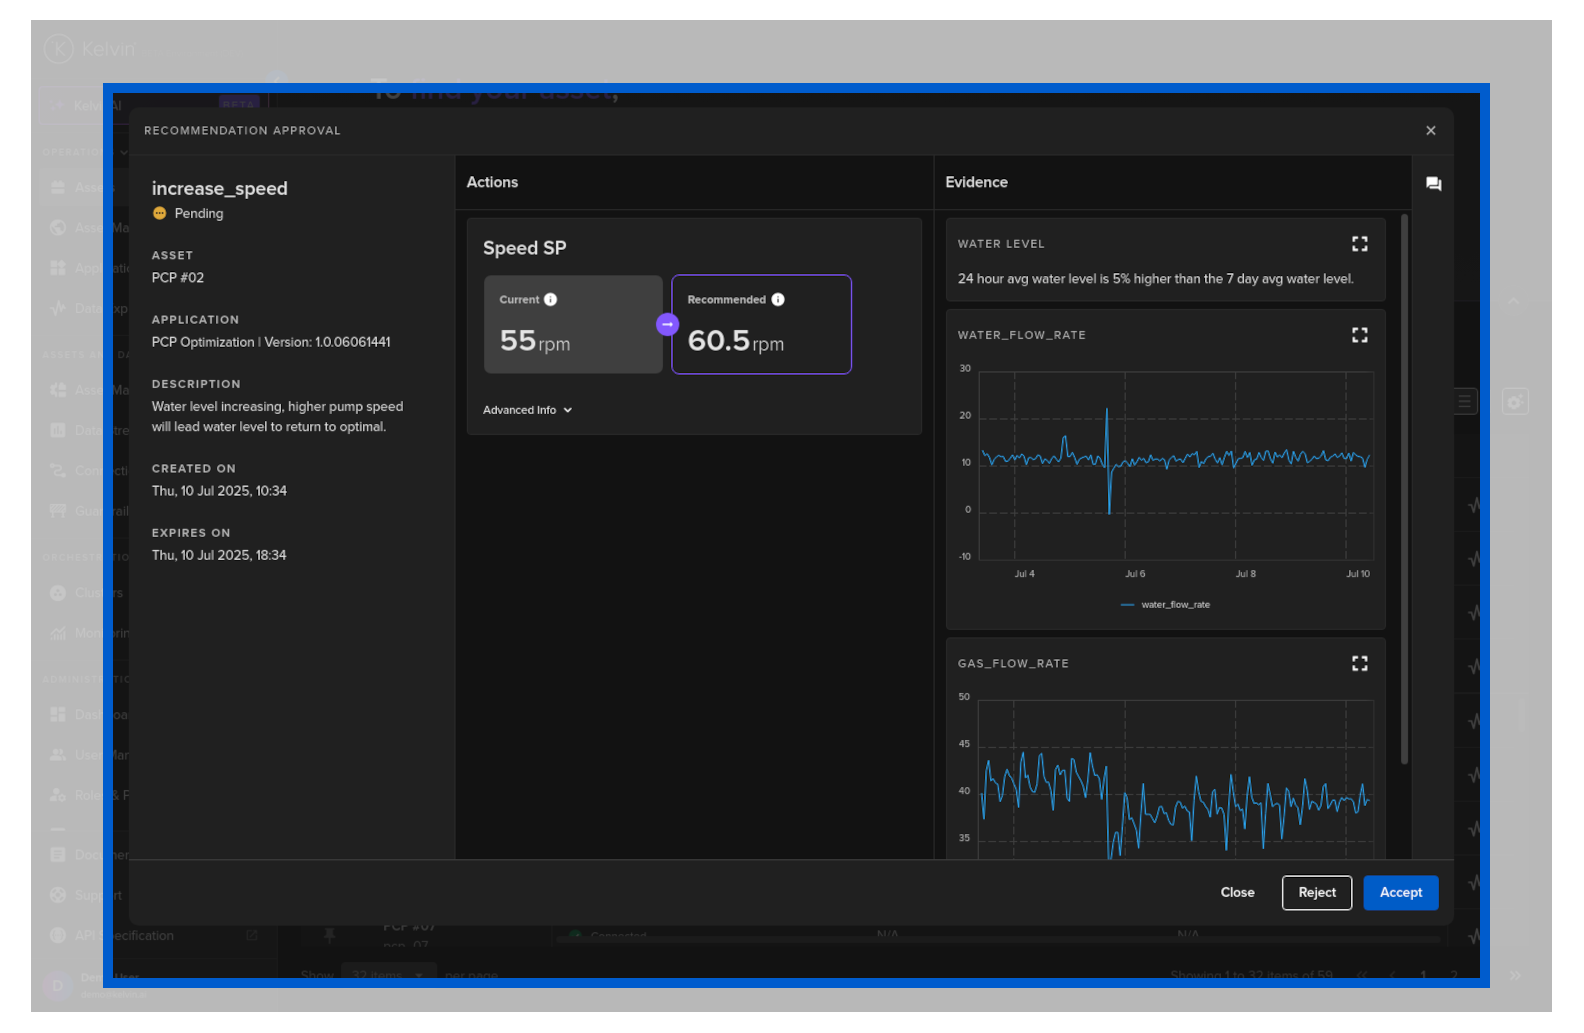This screenshot has height=1033, width=1584.
Task: Maximize the WATER_FLOW_RATE chart
Action: tap(1359, 335)
